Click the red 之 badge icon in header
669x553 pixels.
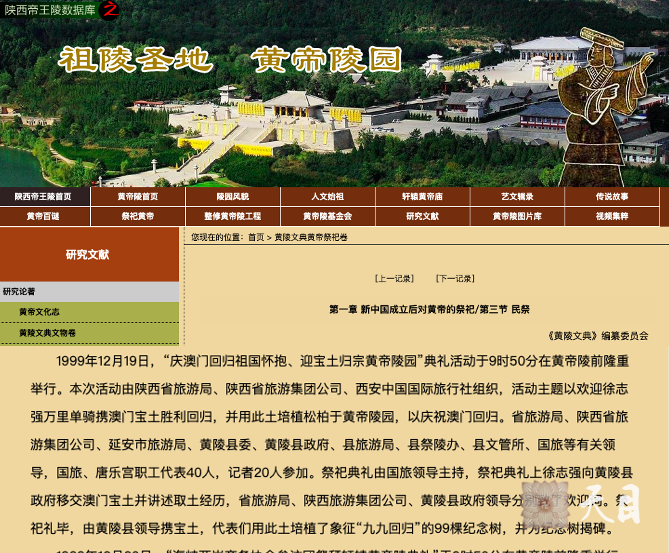[109, 10]
